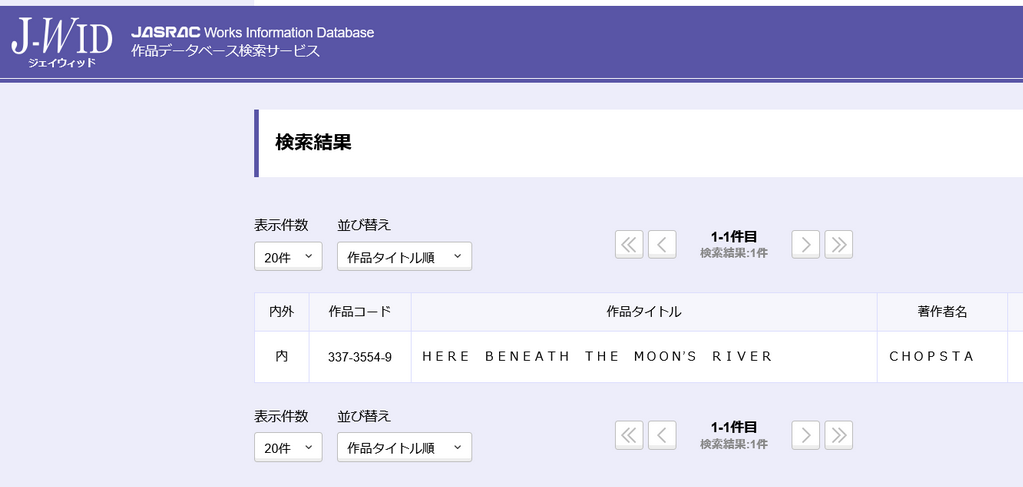Open the top 表示件数 20件 dropdown
The height and width of the screenshot is (487, 1023).
(288, 257)
